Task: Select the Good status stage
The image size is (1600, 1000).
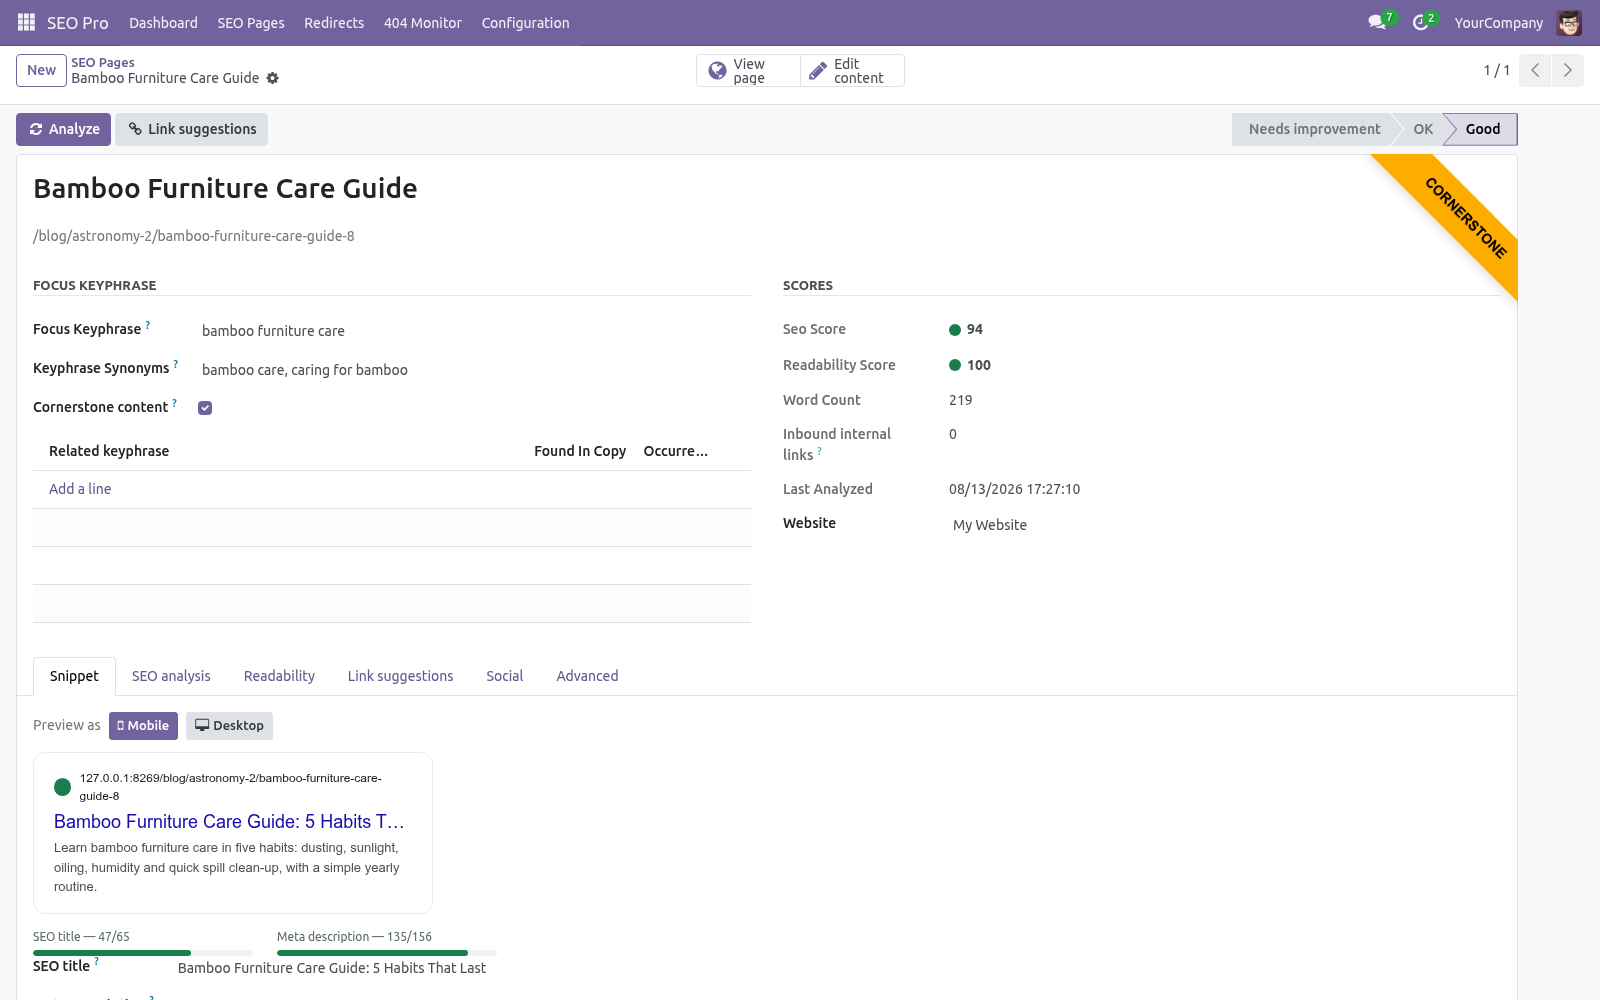Action: click(x=1483, y=129)
